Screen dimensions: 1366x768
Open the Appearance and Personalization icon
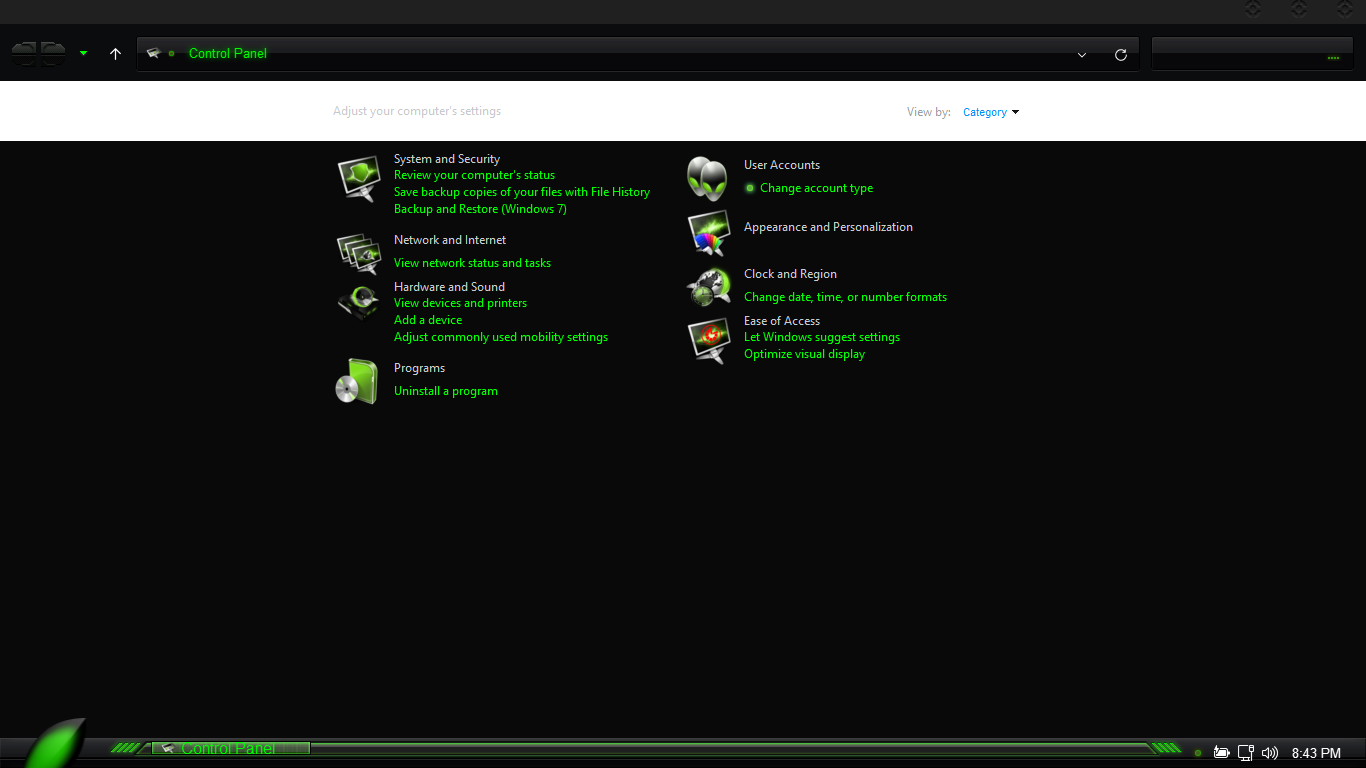pos(708,234)
